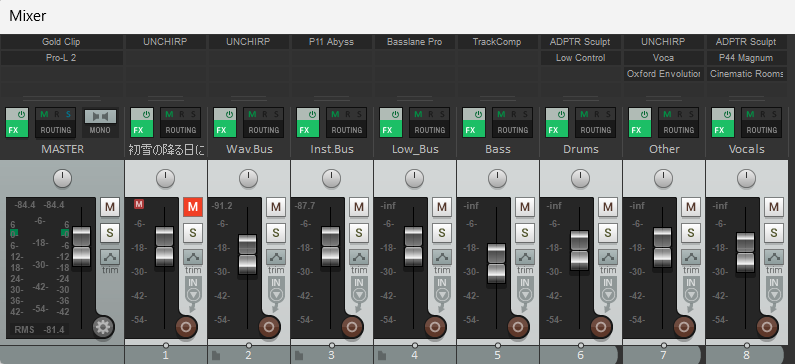Click the MASTER volume fader
Image resolution: width=795 pixels, height=364 pixels.
(81, 246)
